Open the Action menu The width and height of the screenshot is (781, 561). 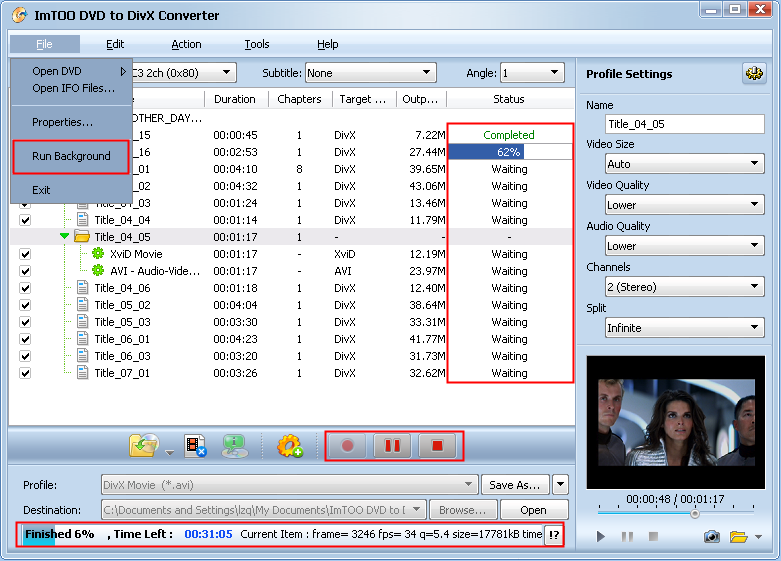[186, 44]
